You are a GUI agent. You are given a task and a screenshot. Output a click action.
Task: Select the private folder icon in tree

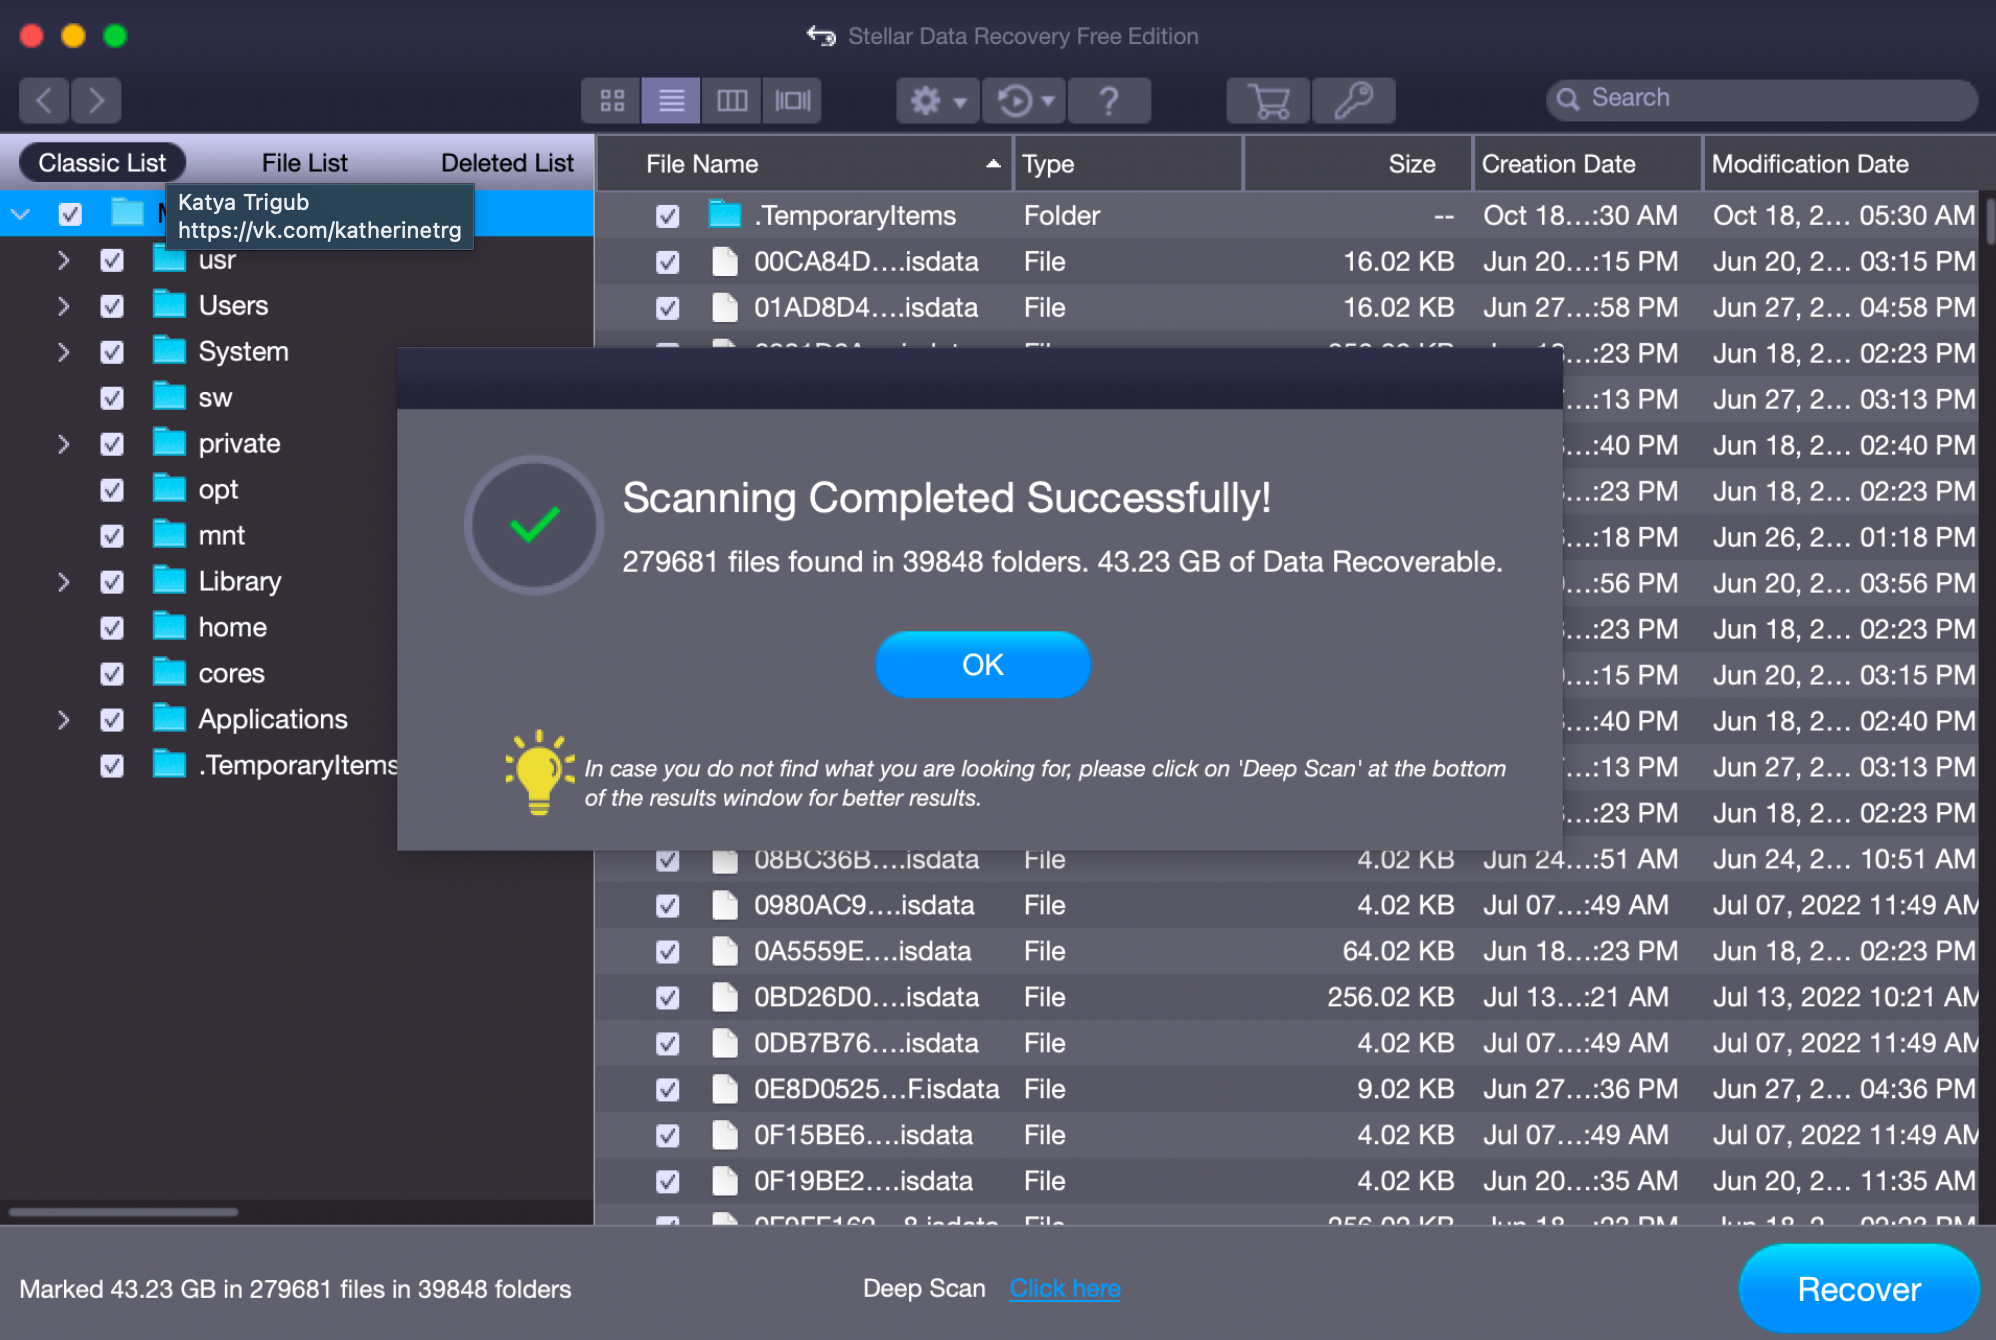(169, 442)
